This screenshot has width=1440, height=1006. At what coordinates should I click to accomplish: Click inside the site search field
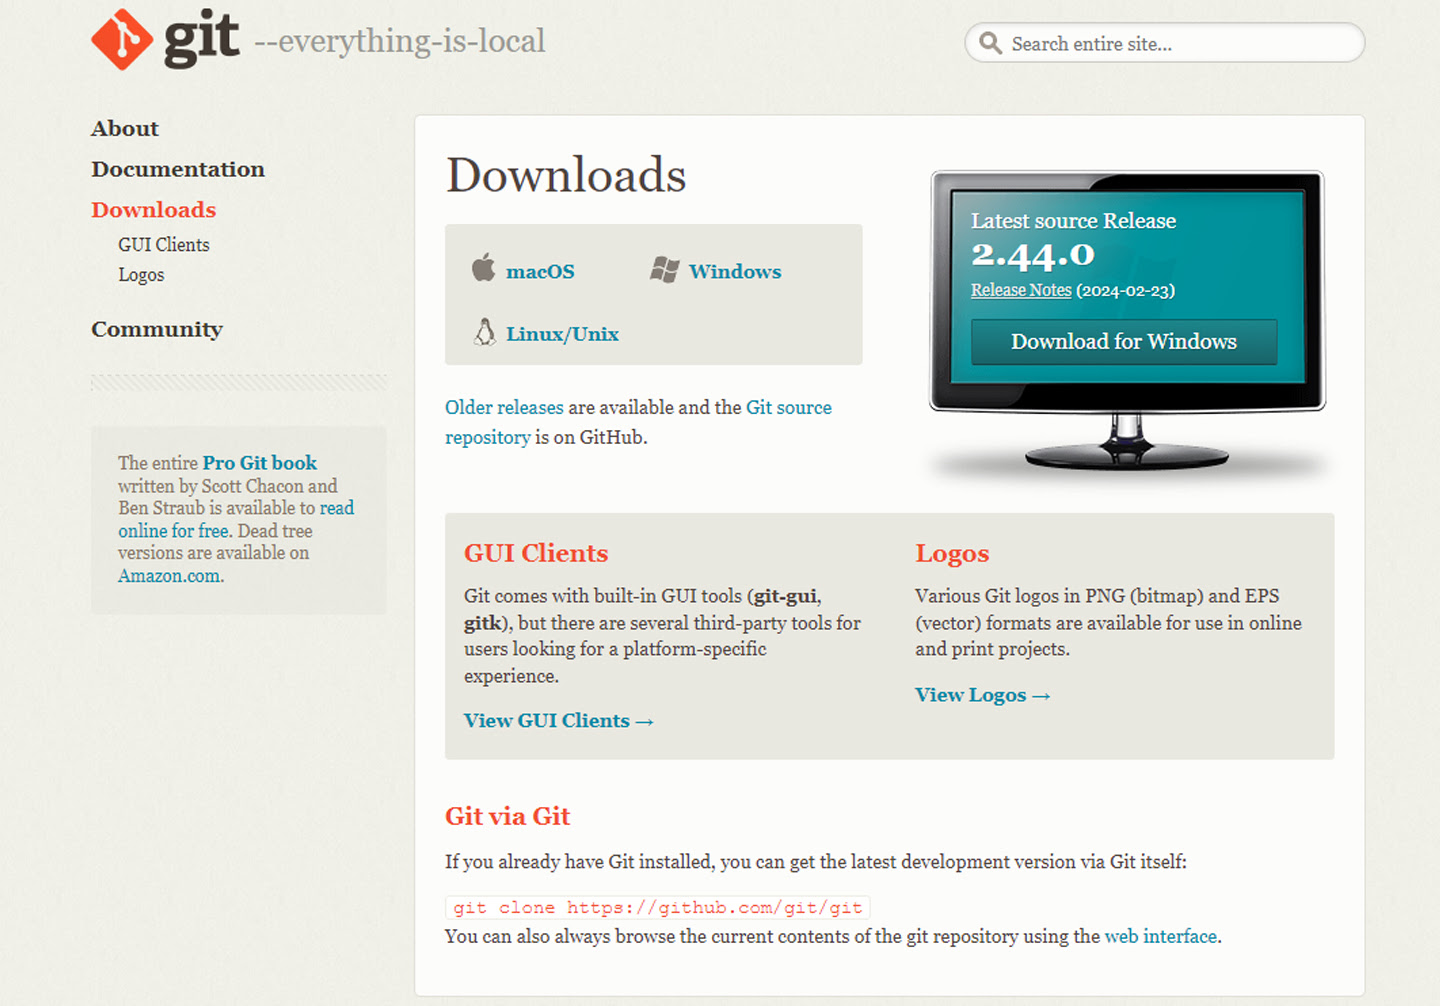[x=1150, y=43]
